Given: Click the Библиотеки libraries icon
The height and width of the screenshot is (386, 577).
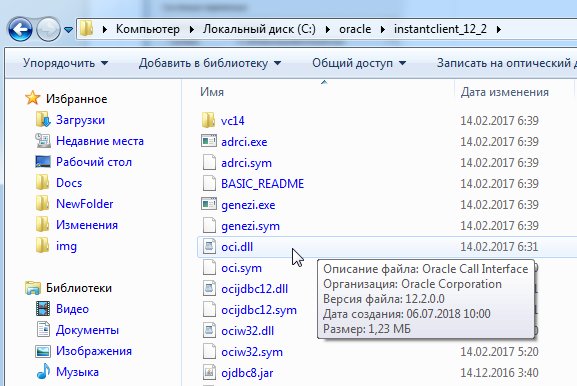Looking at the screenshot, I should point(33,288).
